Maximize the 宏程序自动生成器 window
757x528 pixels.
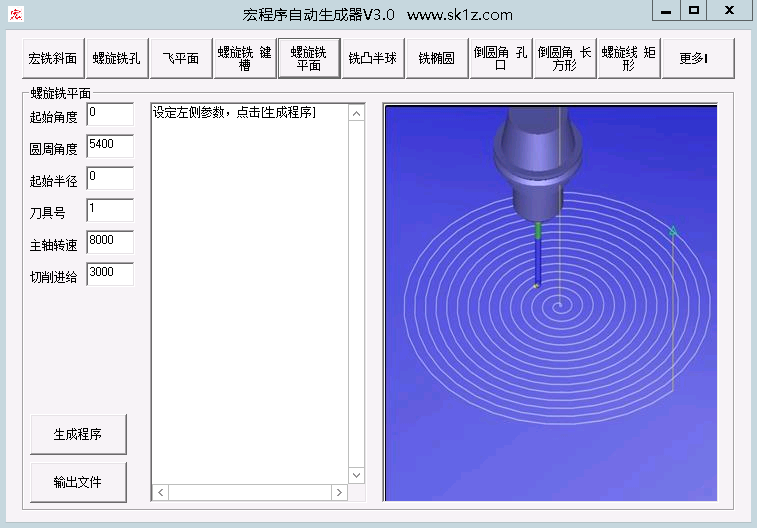(694, 10)
